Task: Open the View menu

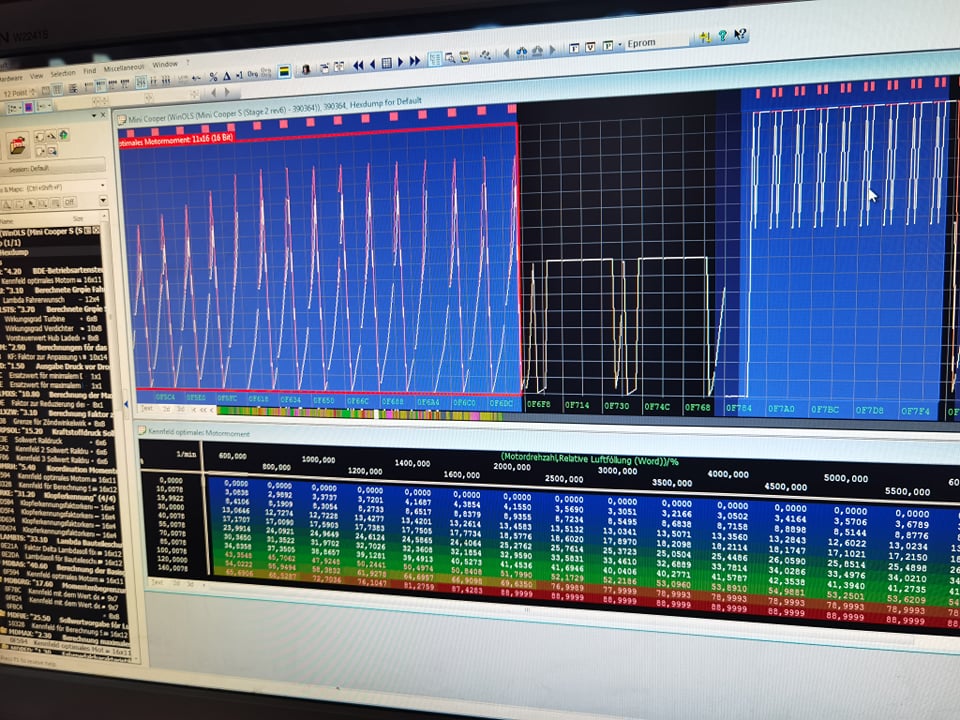Action: tap(37, 76)
